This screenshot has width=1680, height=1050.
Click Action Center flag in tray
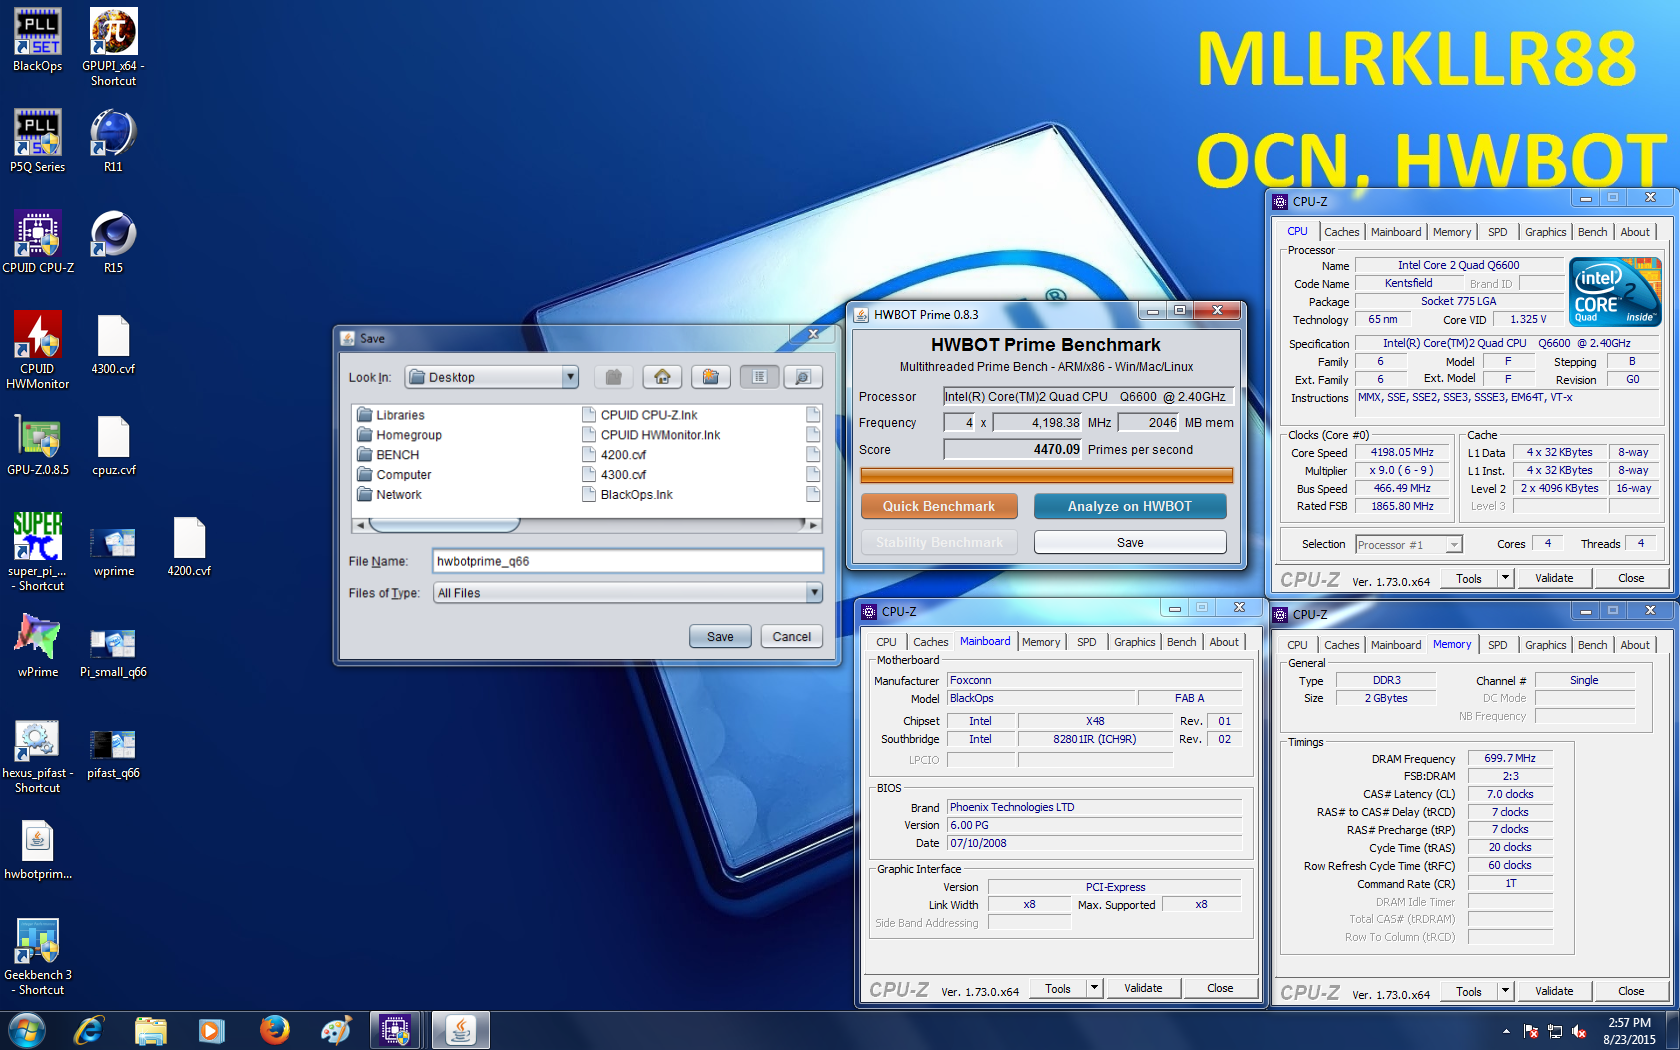point(1530,1031)
